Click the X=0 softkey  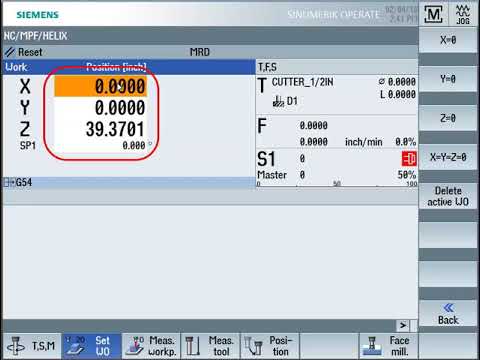pyautogui.click(x=448, y=40)
